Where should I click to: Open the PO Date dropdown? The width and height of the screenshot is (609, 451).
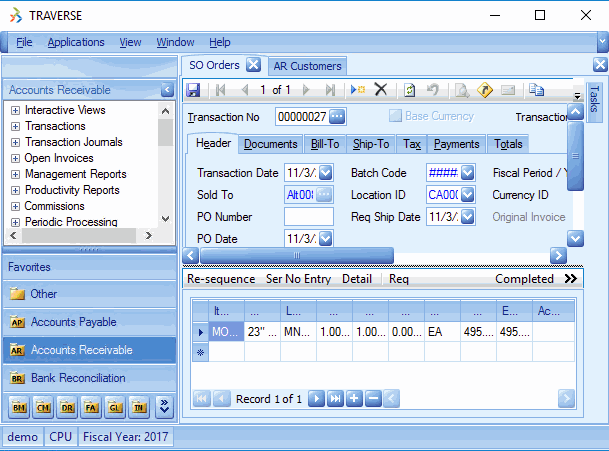point(325,239)
